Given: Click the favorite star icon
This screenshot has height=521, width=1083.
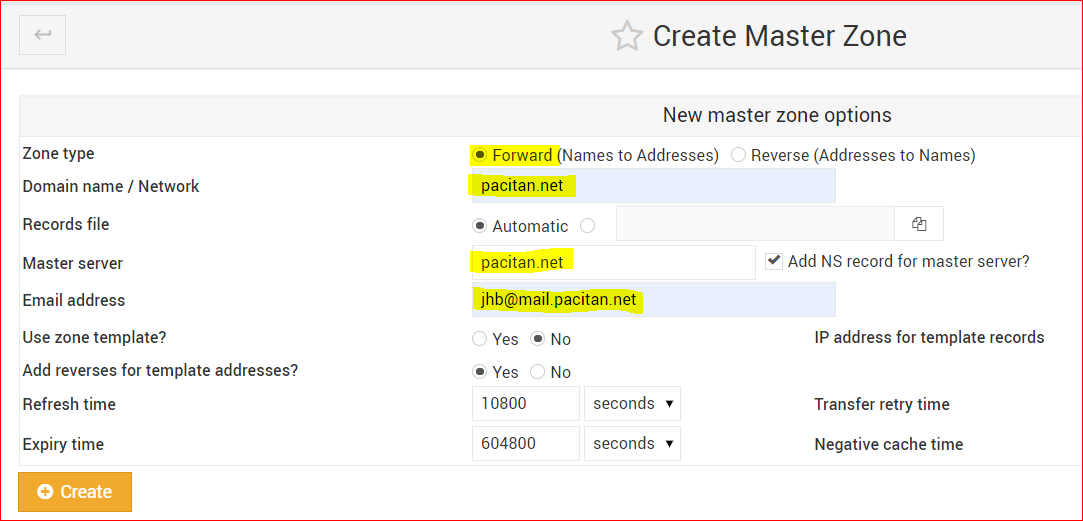Looking at the screenshot, I should (627, 37).
